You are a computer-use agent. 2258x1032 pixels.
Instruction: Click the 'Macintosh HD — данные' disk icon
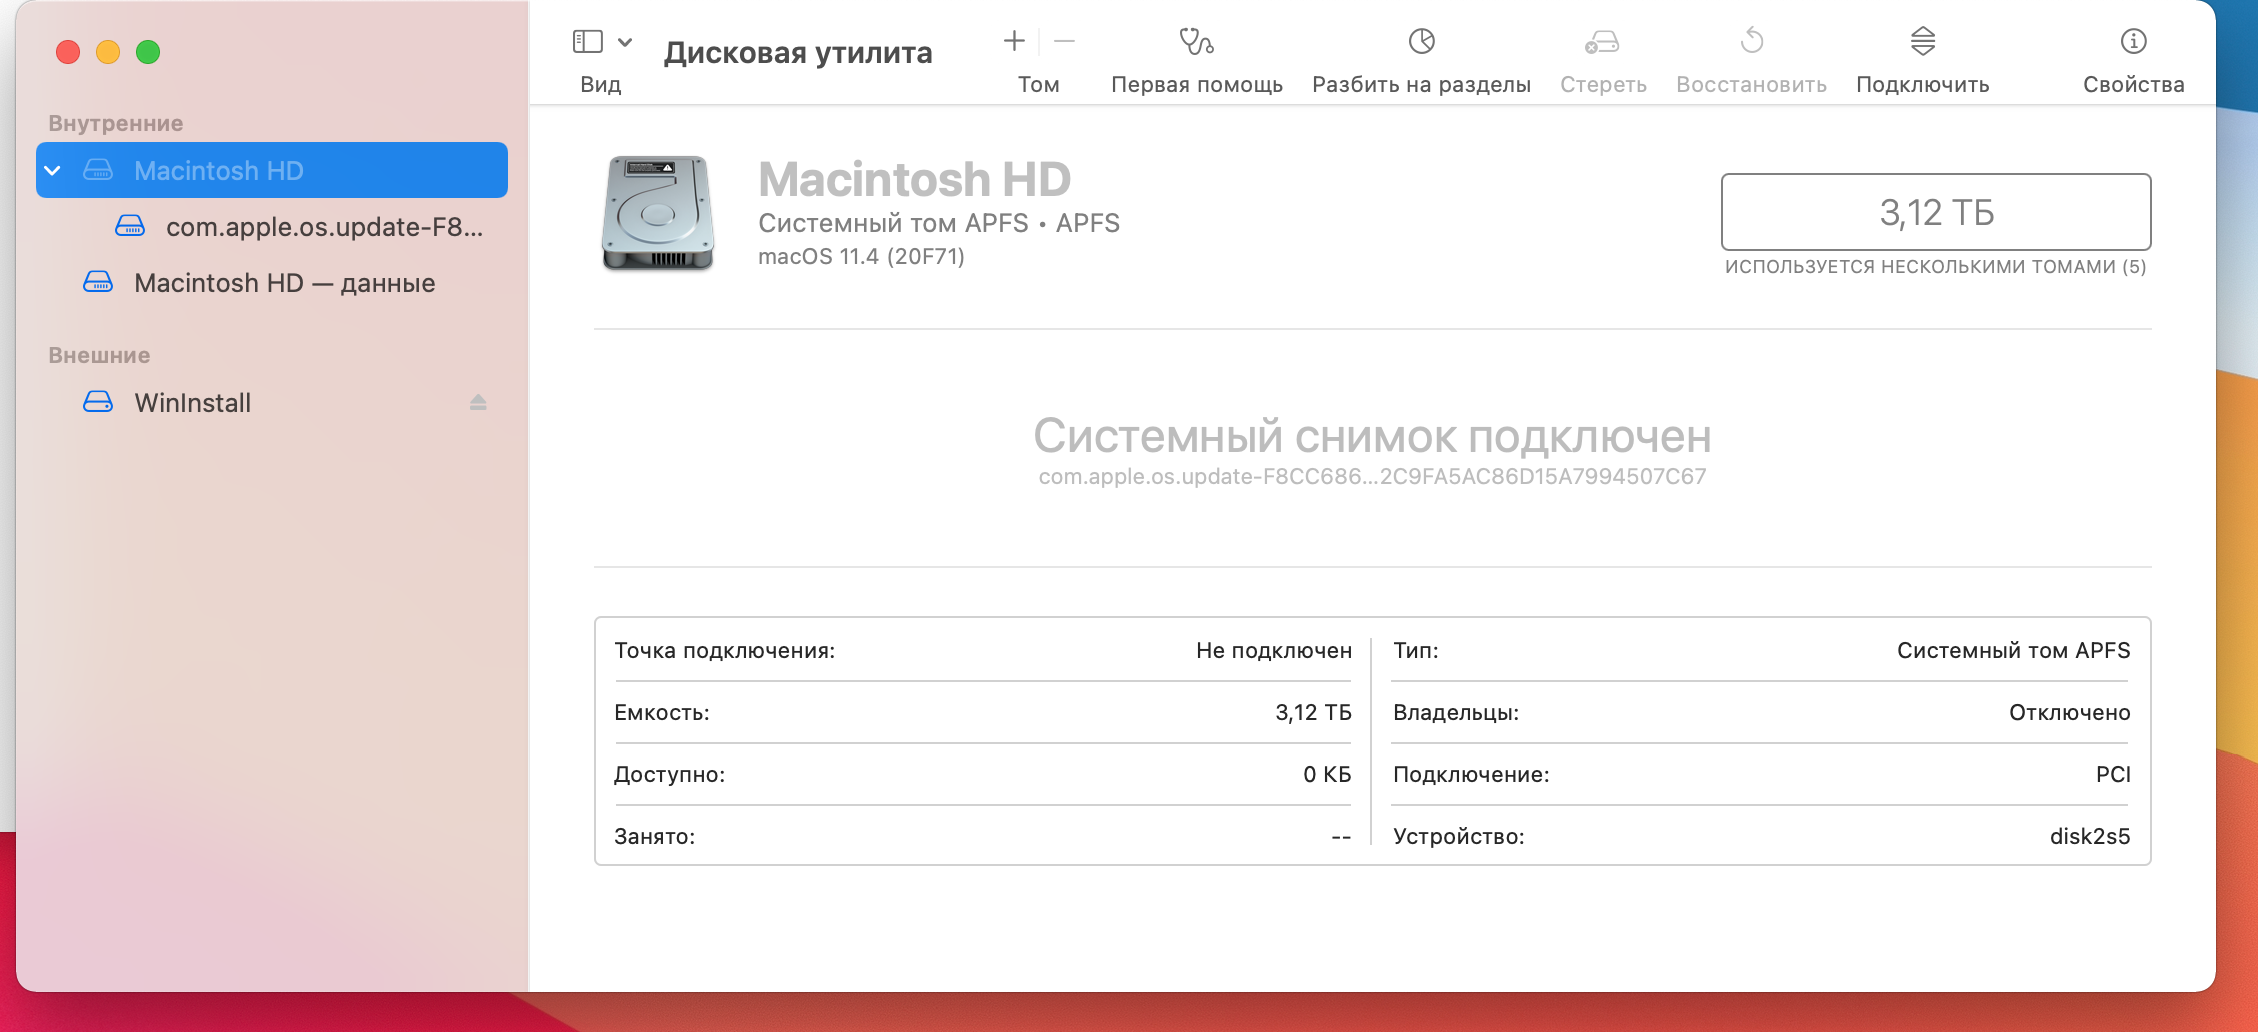pyautogui.click(x=98, y=282)
